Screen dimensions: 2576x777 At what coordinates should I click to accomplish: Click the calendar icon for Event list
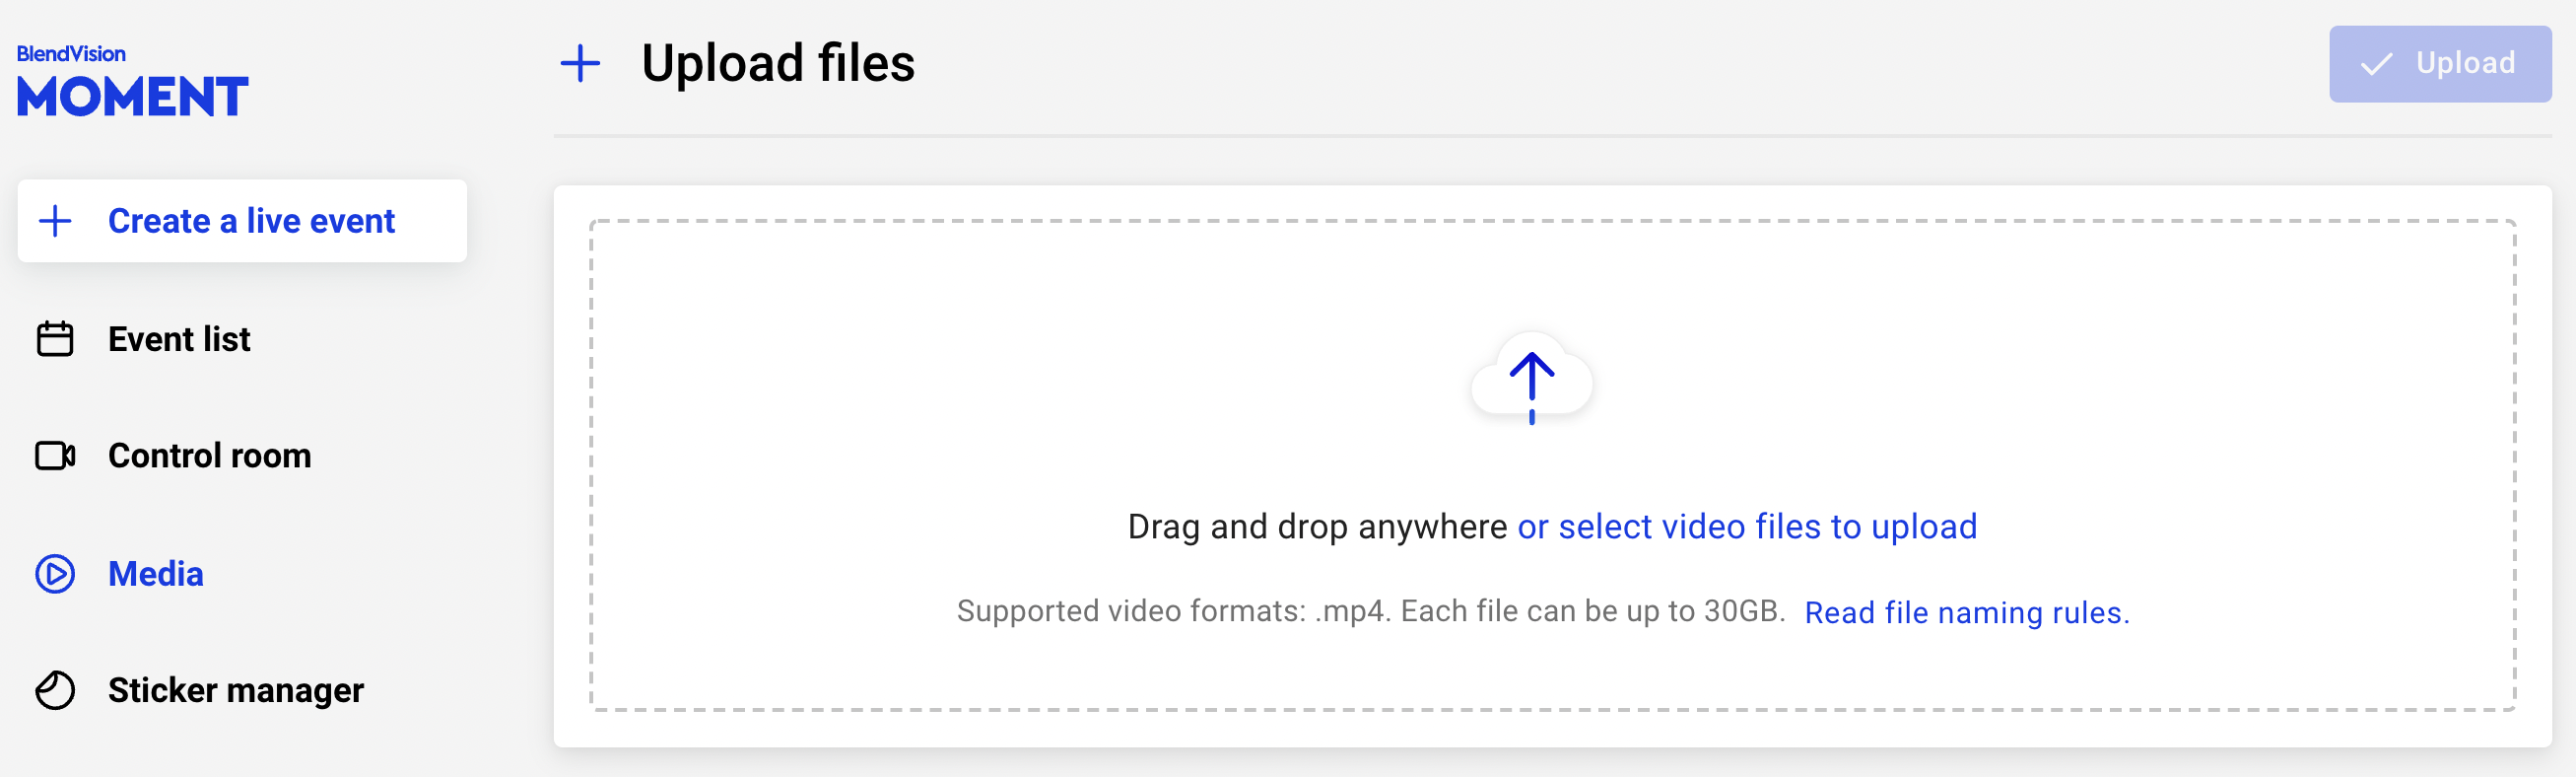[55, 339]
